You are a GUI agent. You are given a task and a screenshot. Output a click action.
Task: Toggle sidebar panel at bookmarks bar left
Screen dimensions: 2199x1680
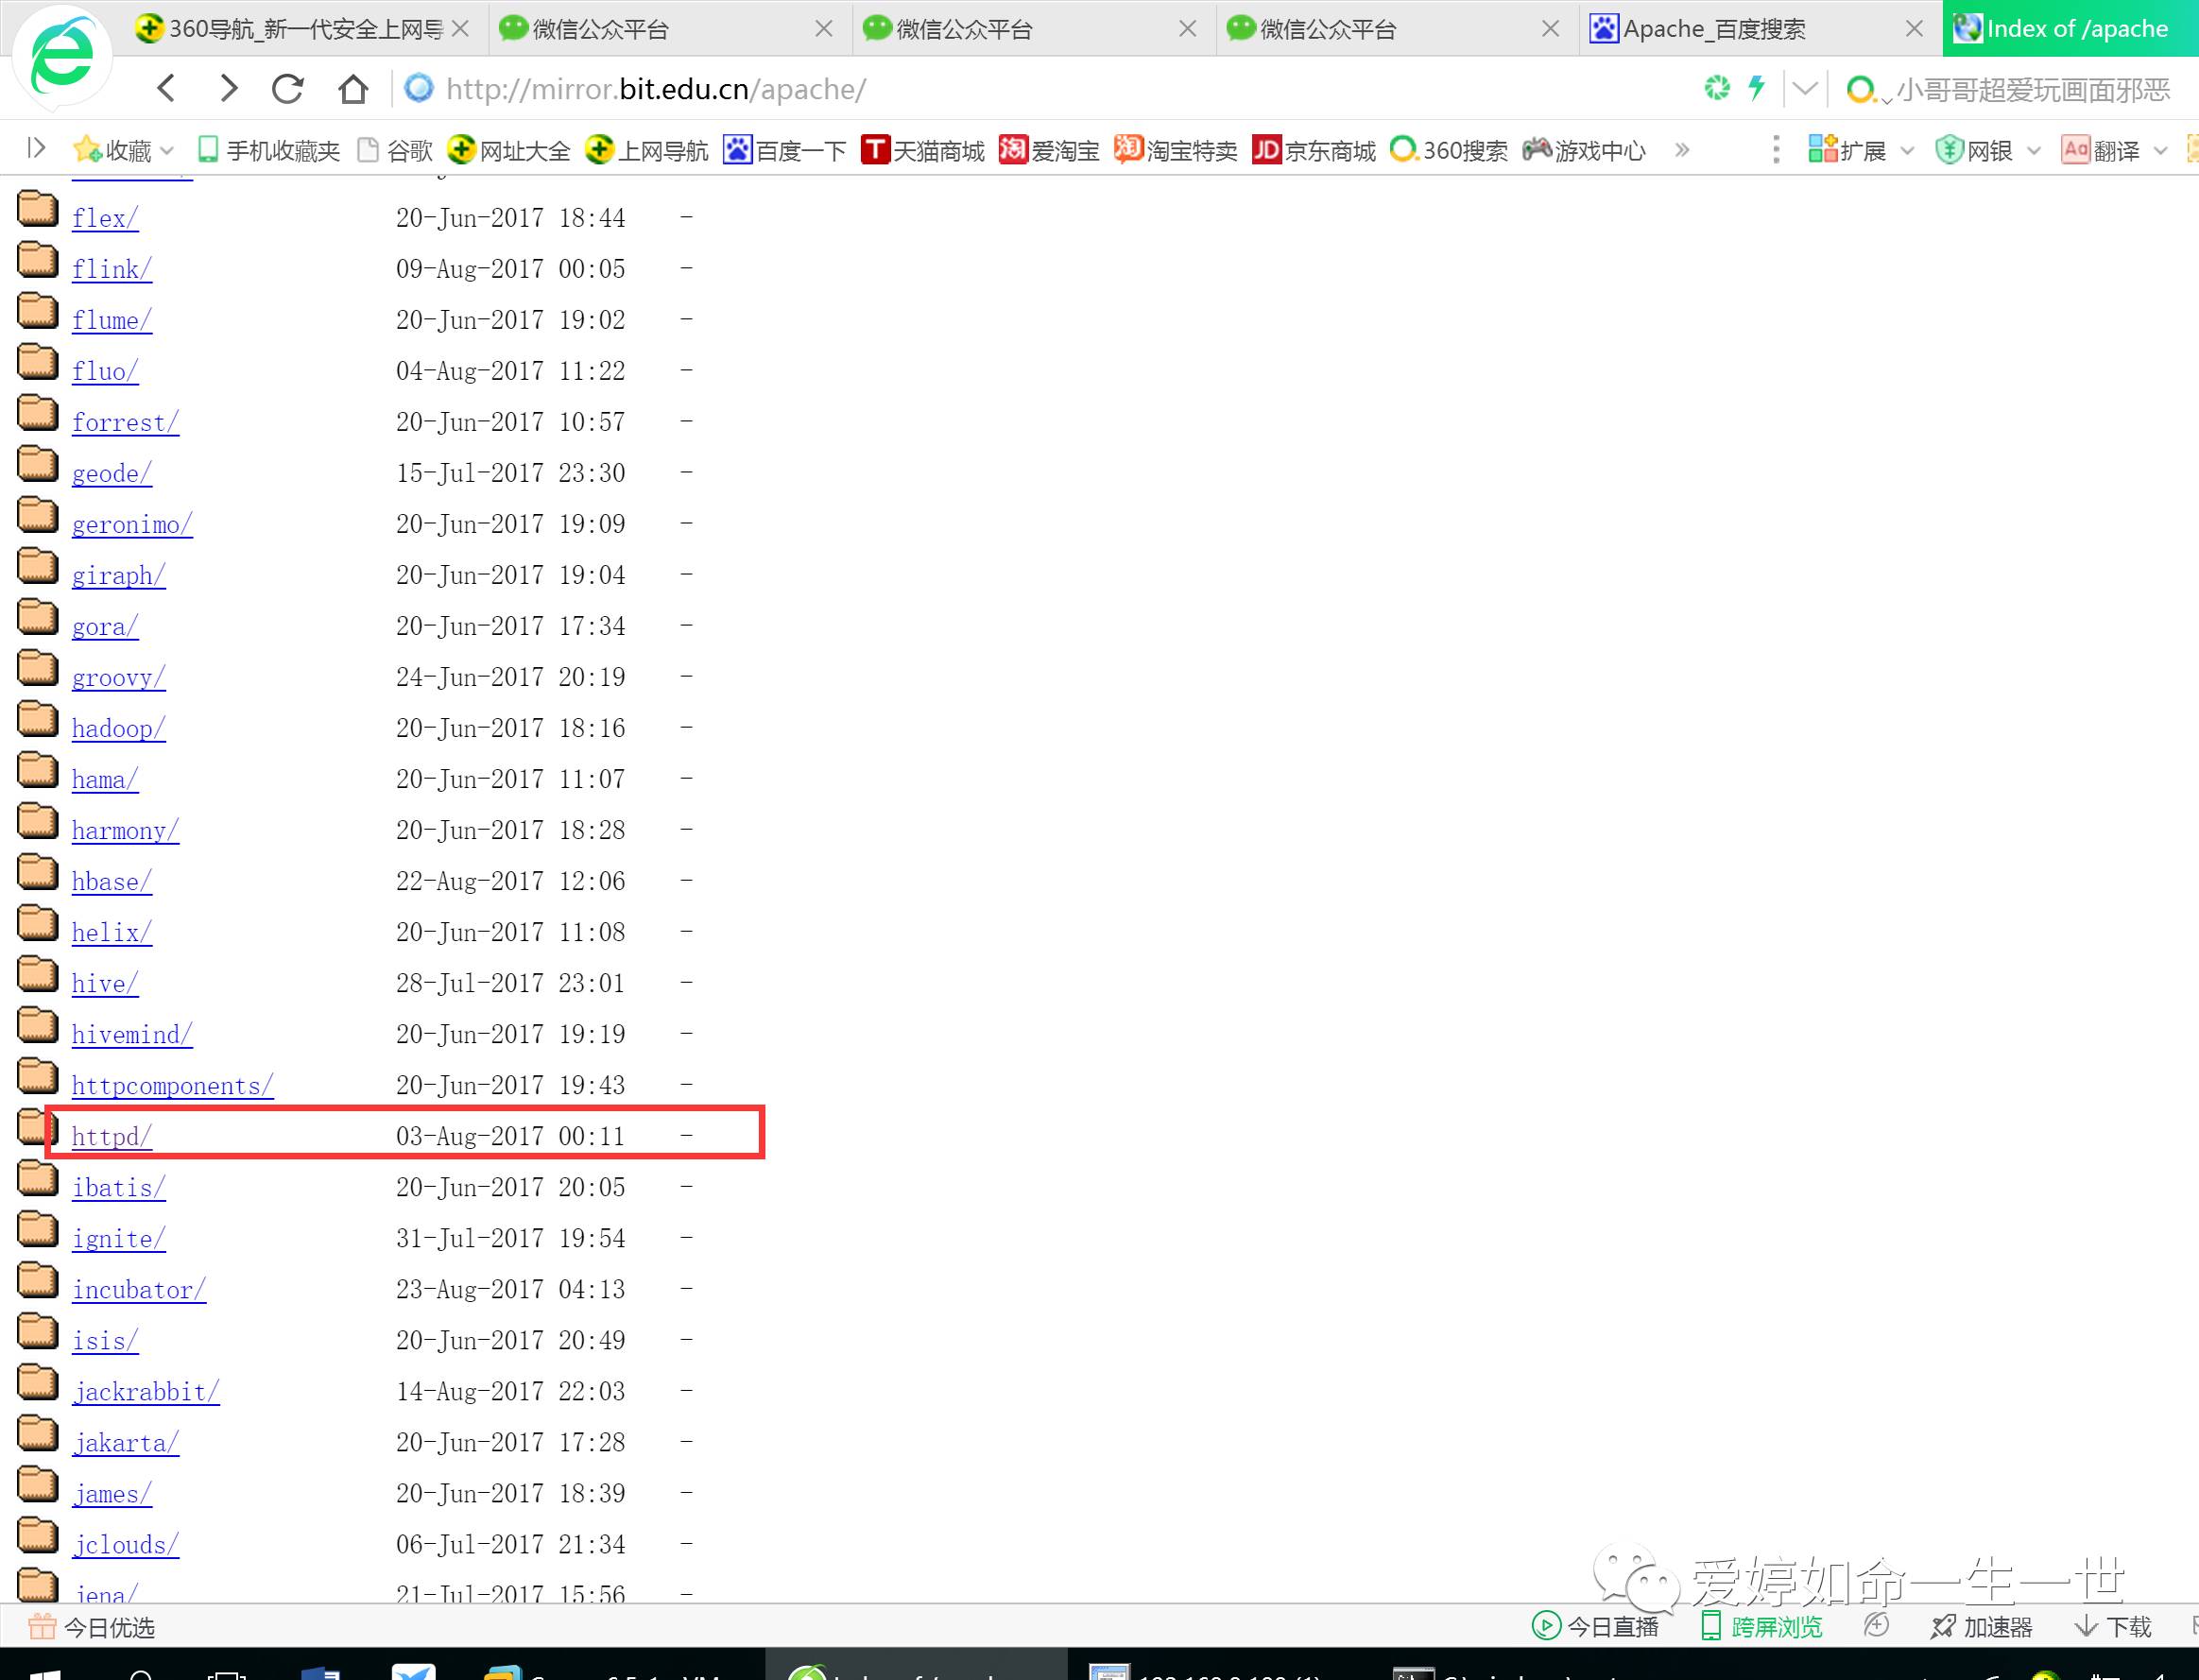tap(36, 149)
